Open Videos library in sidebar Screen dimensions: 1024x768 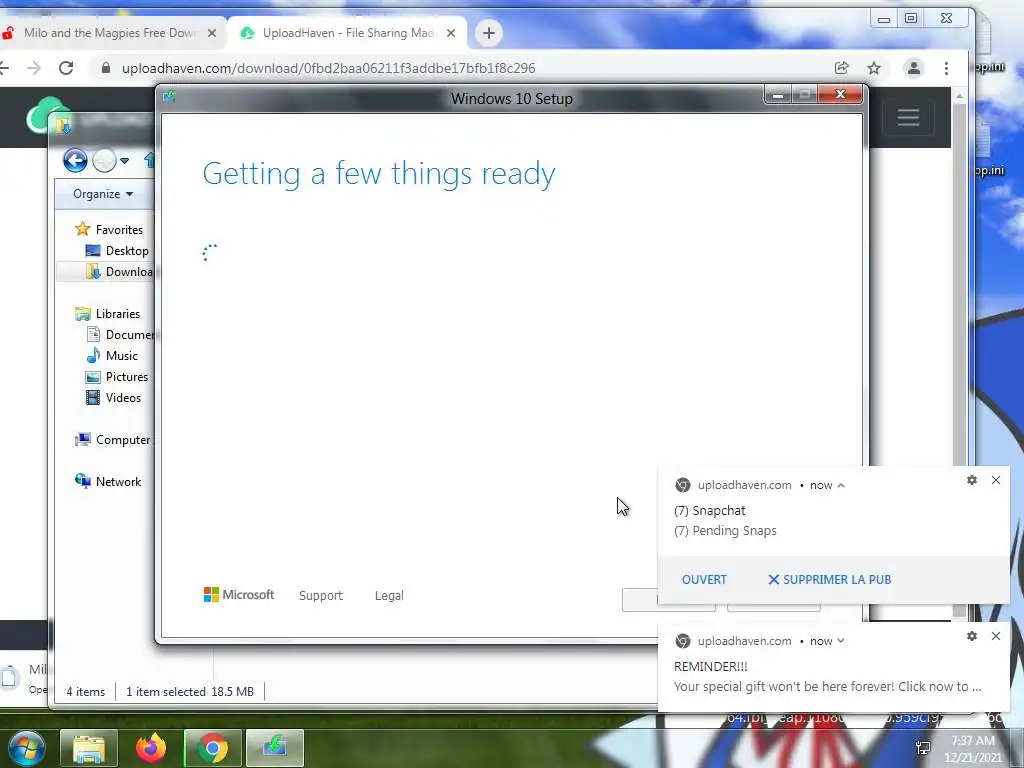click(113, 398)
